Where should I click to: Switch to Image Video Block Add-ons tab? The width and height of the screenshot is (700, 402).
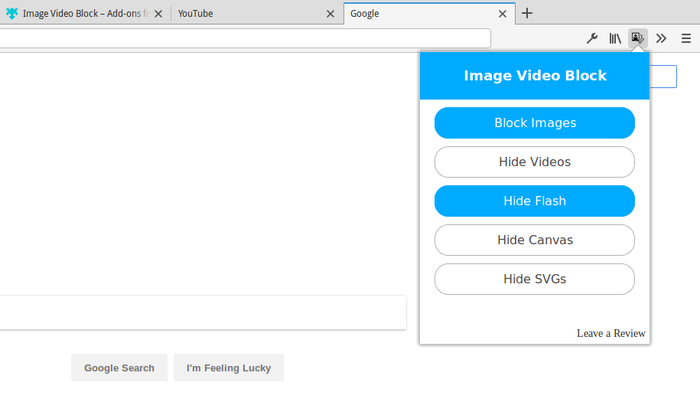pos(80,14)
